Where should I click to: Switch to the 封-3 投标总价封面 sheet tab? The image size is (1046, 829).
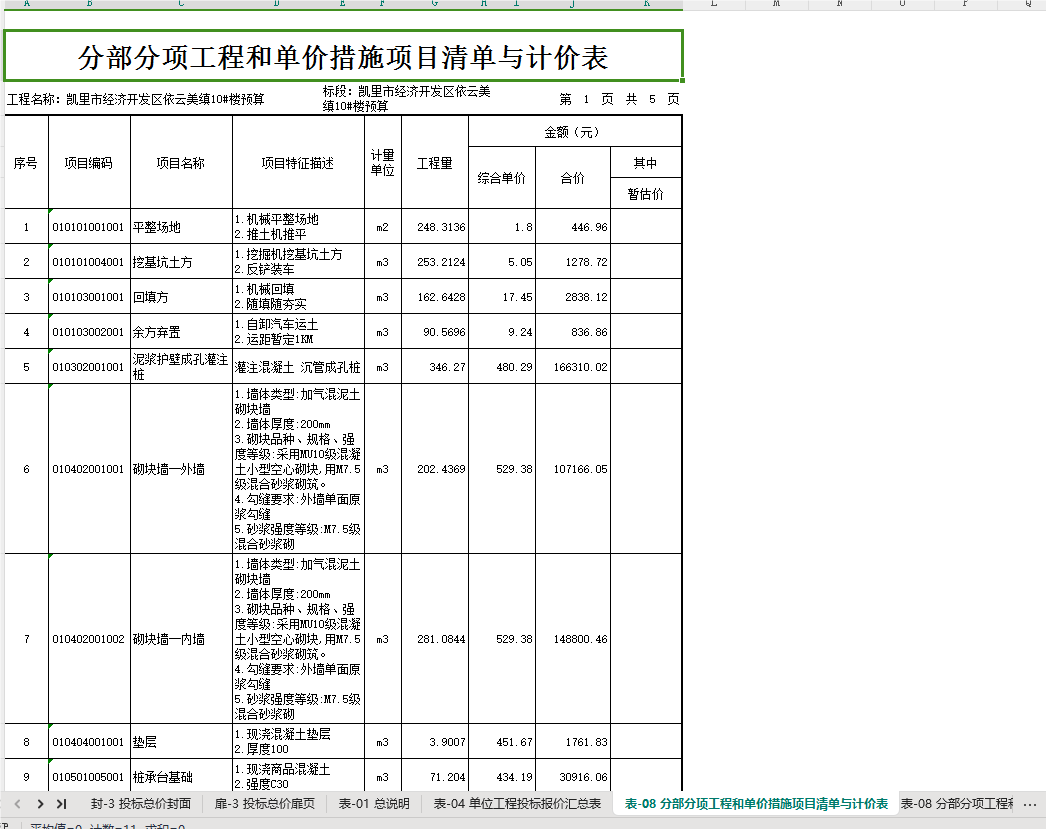pyautogui.click(x=141, y=804)
